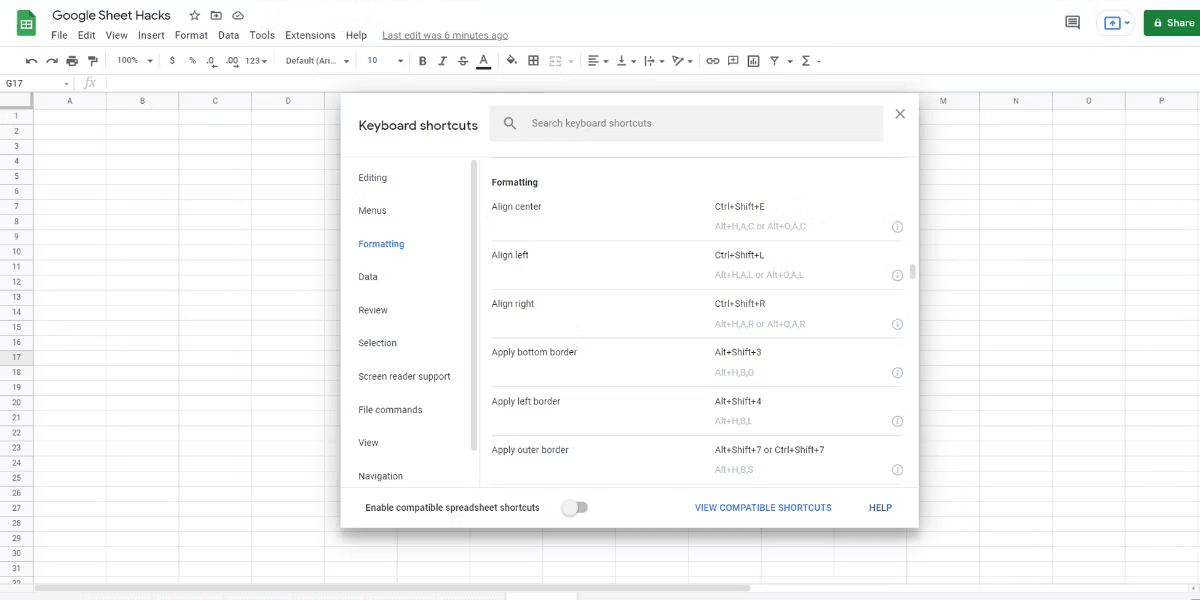
Task: Open the zoom 100% dropdown
Action: 134,61
